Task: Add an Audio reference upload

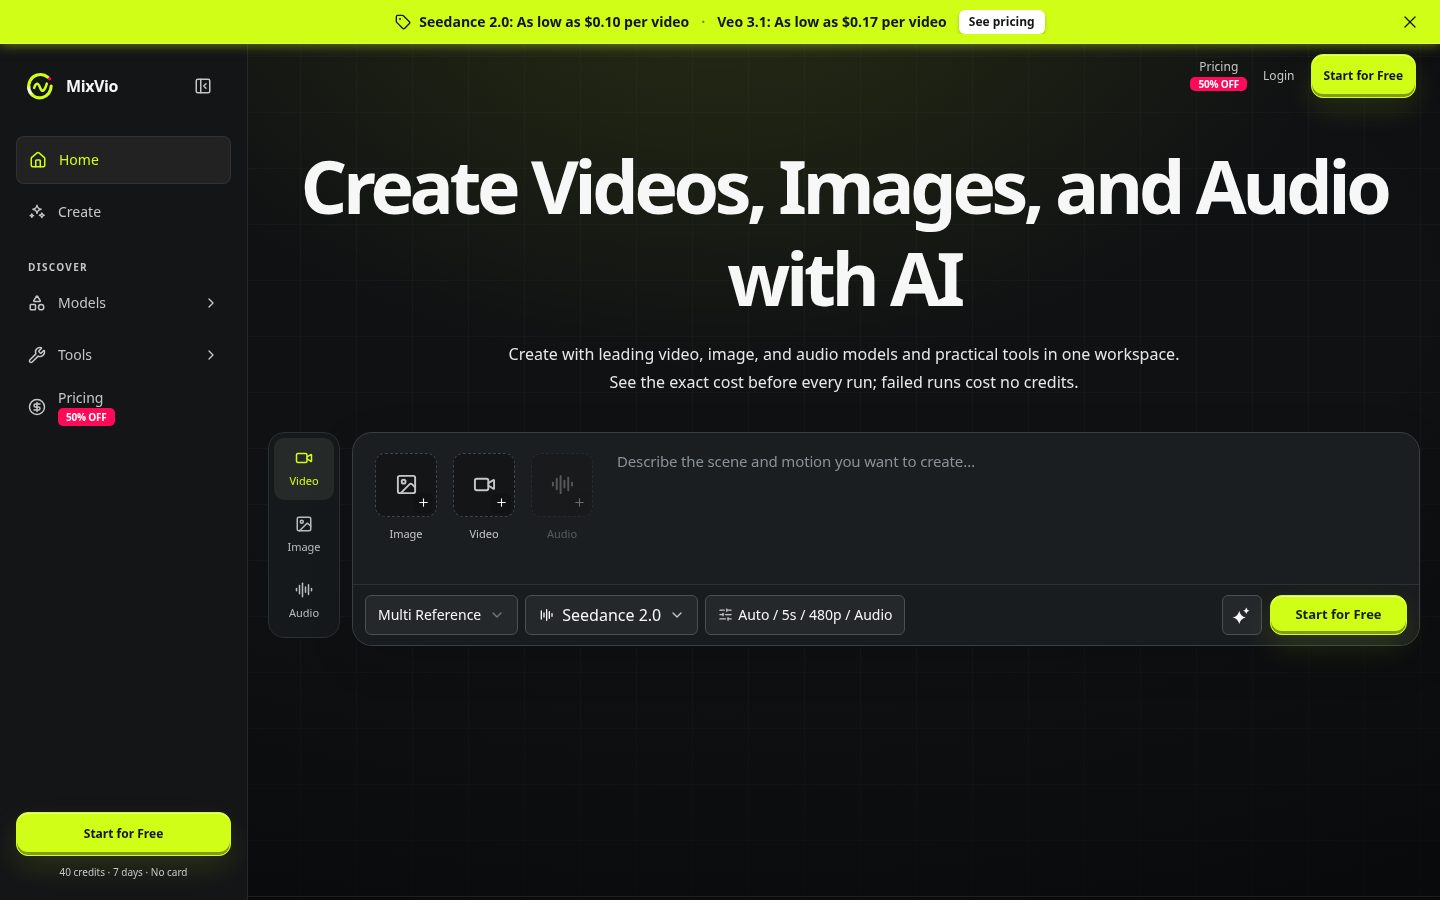Action: click(562, 485)
